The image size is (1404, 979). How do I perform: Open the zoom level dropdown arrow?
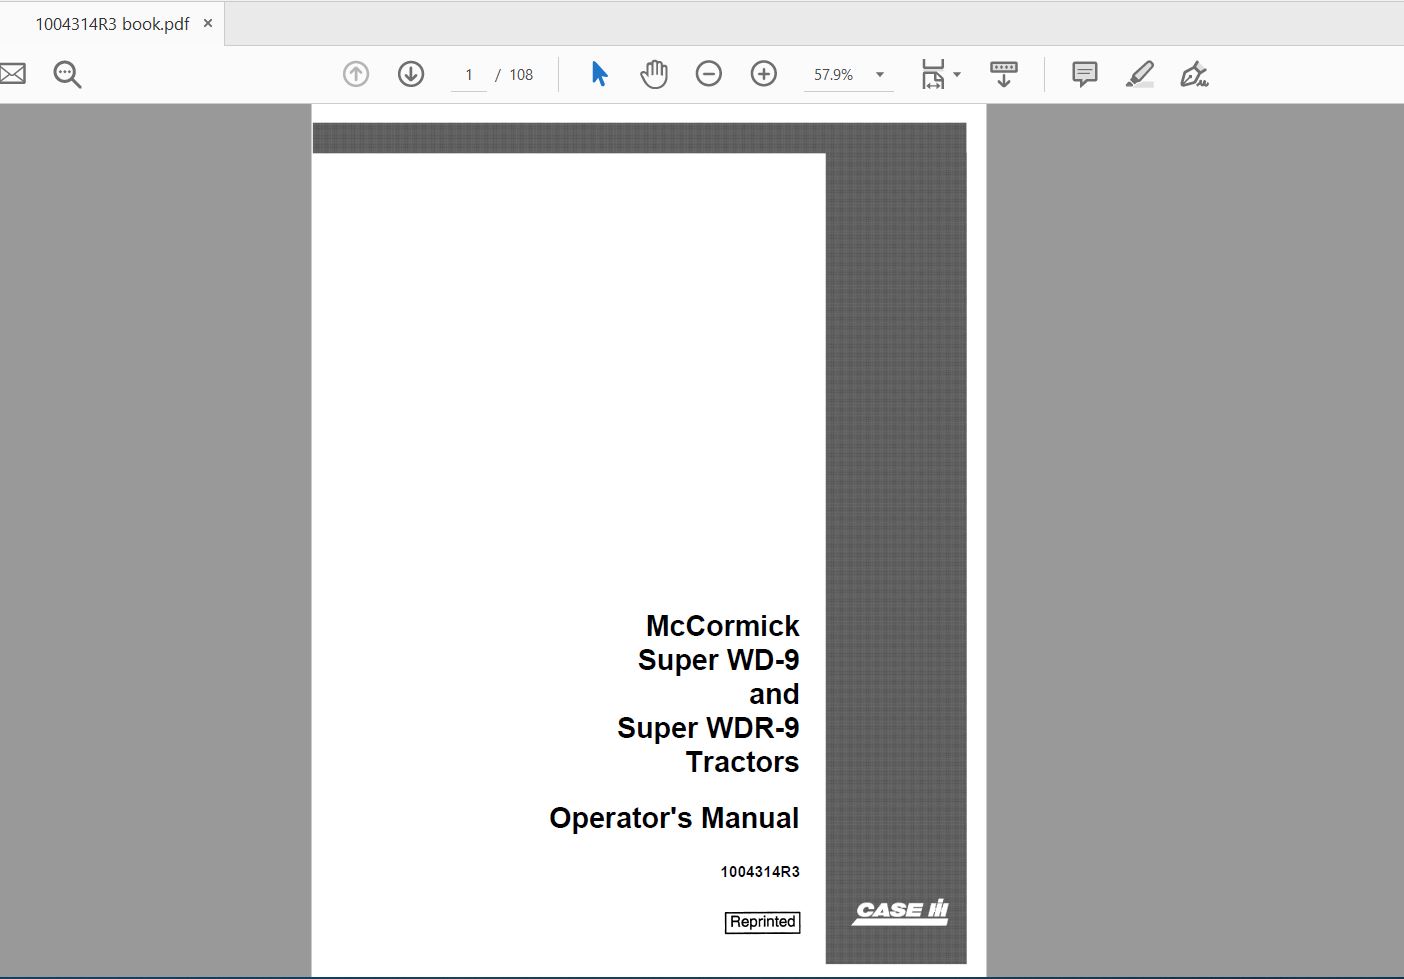[880, 75]
